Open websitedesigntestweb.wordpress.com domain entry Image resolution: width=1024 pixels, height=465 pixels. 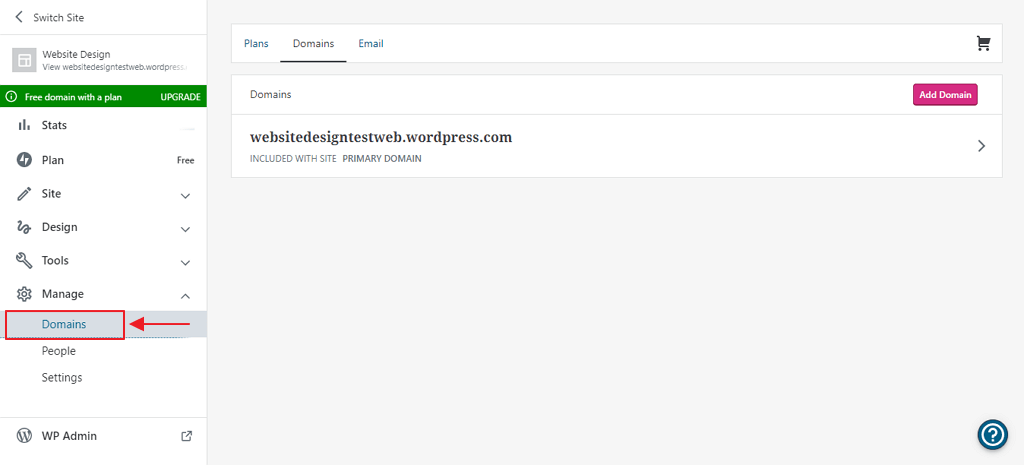coord(616,146)
